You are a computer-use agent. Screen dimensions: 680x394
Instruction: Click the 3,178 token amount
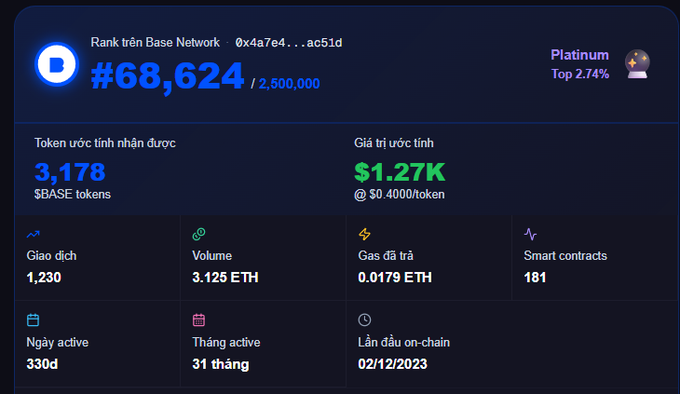(70, 172)
